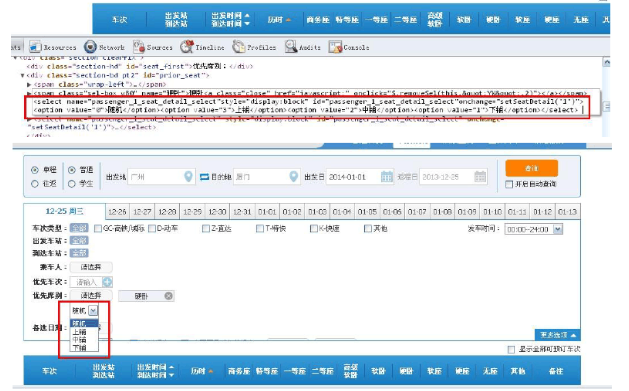Click 商务座 column header in top table
This screenshot has width=629, height=391.
pos(318,20)
